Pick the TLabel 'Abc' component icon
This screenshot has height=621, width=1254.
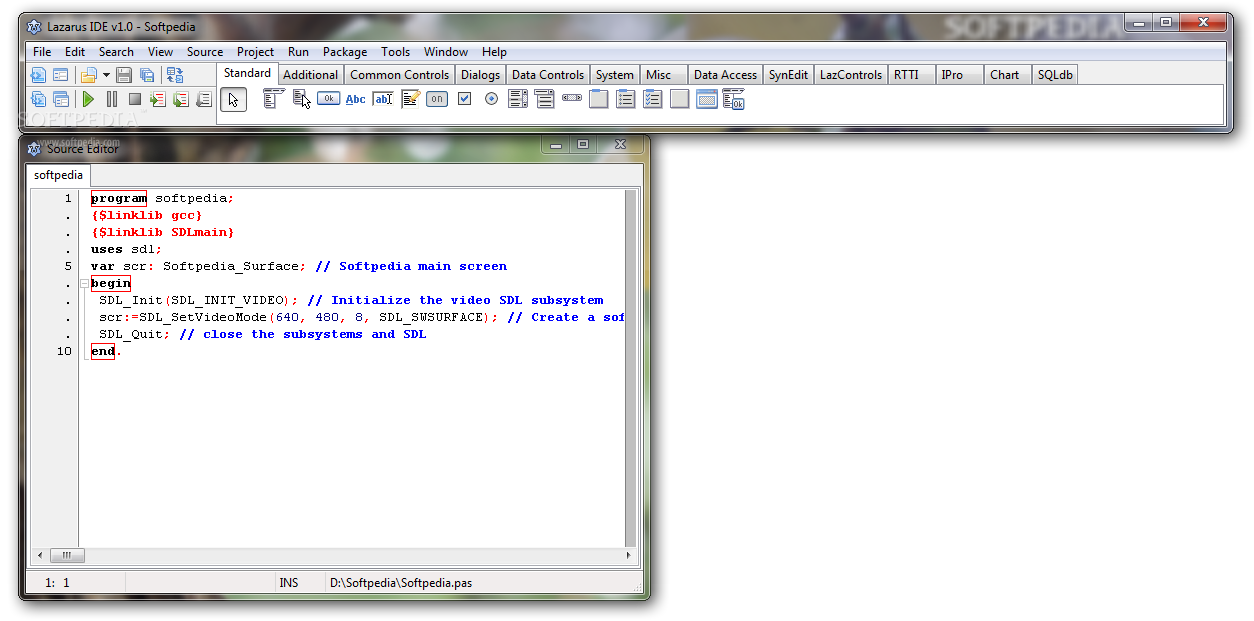(x=355, y=98)
